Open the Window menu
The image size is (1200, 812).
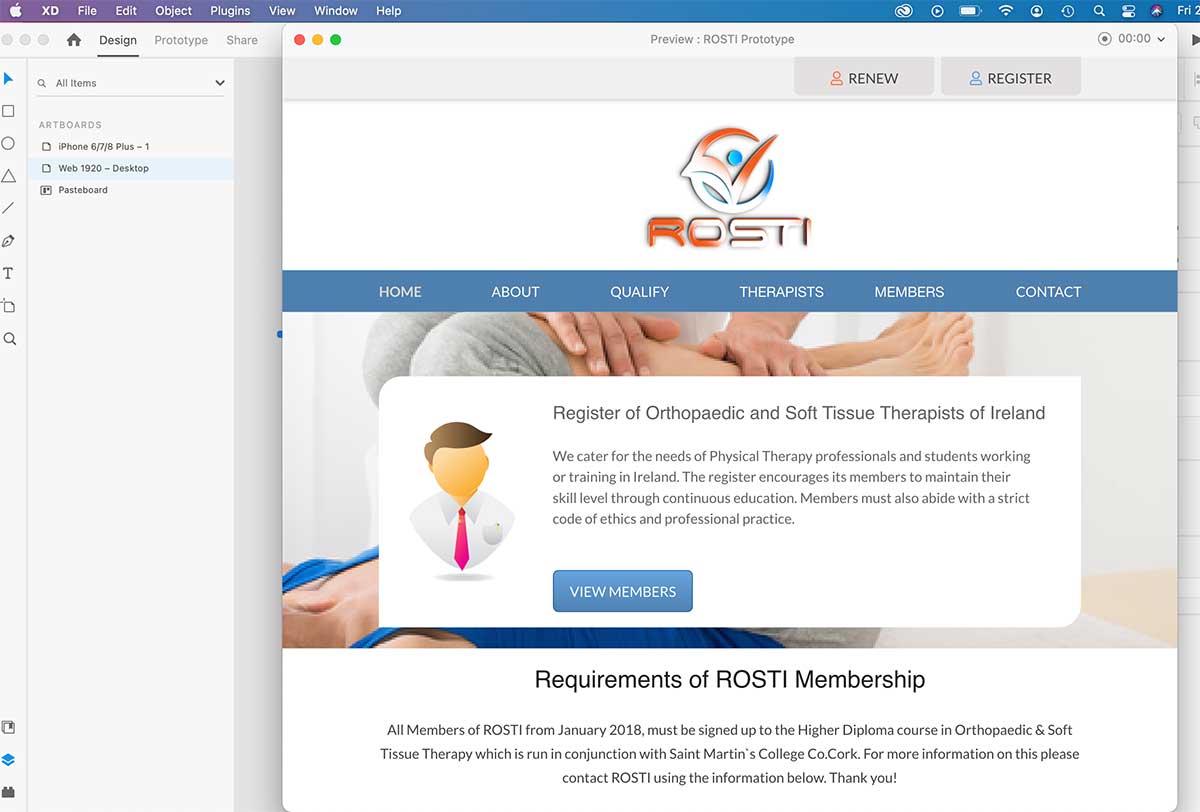point(336,11)
